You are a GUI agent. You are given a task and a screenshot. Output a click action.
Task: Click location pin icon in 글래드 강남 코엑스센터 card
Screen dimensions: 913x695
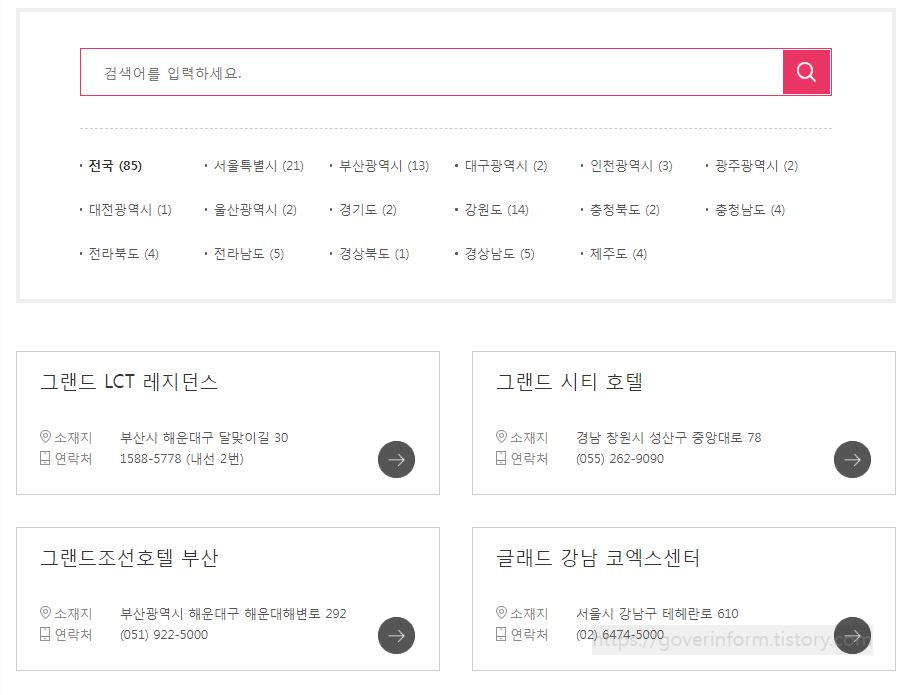pos(501,612)
